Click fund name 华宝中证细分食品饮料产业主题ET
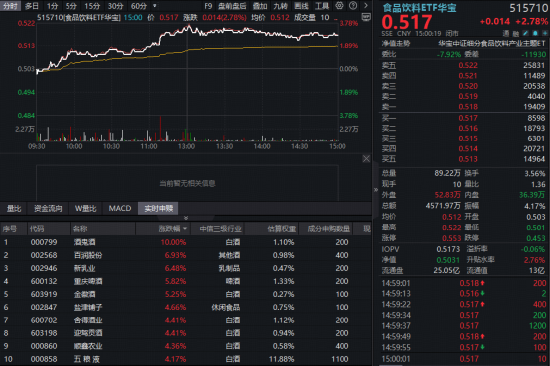The height and width of the screenshot is (366, 550). point(492,44)
